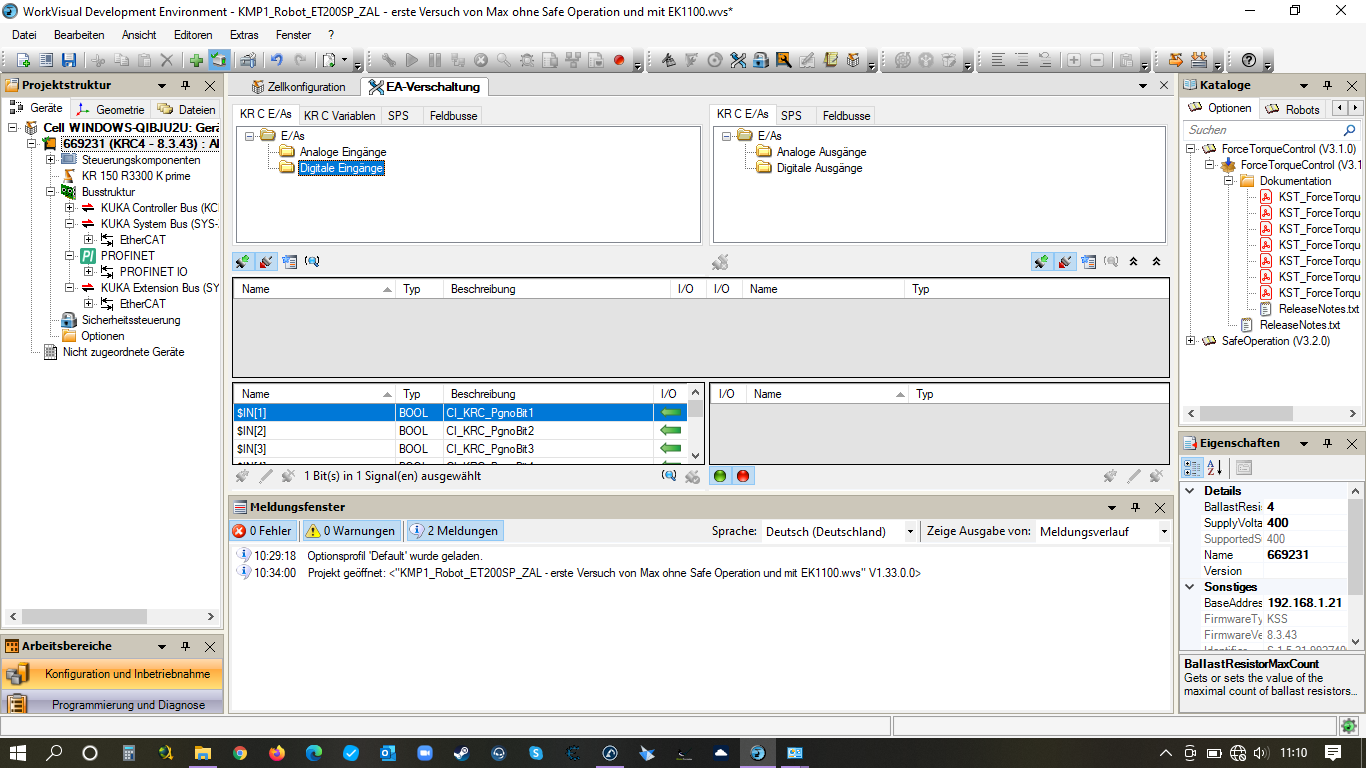Open File Explorer from the Windows taskbar
1366x768 pixels.
point(202,752)
